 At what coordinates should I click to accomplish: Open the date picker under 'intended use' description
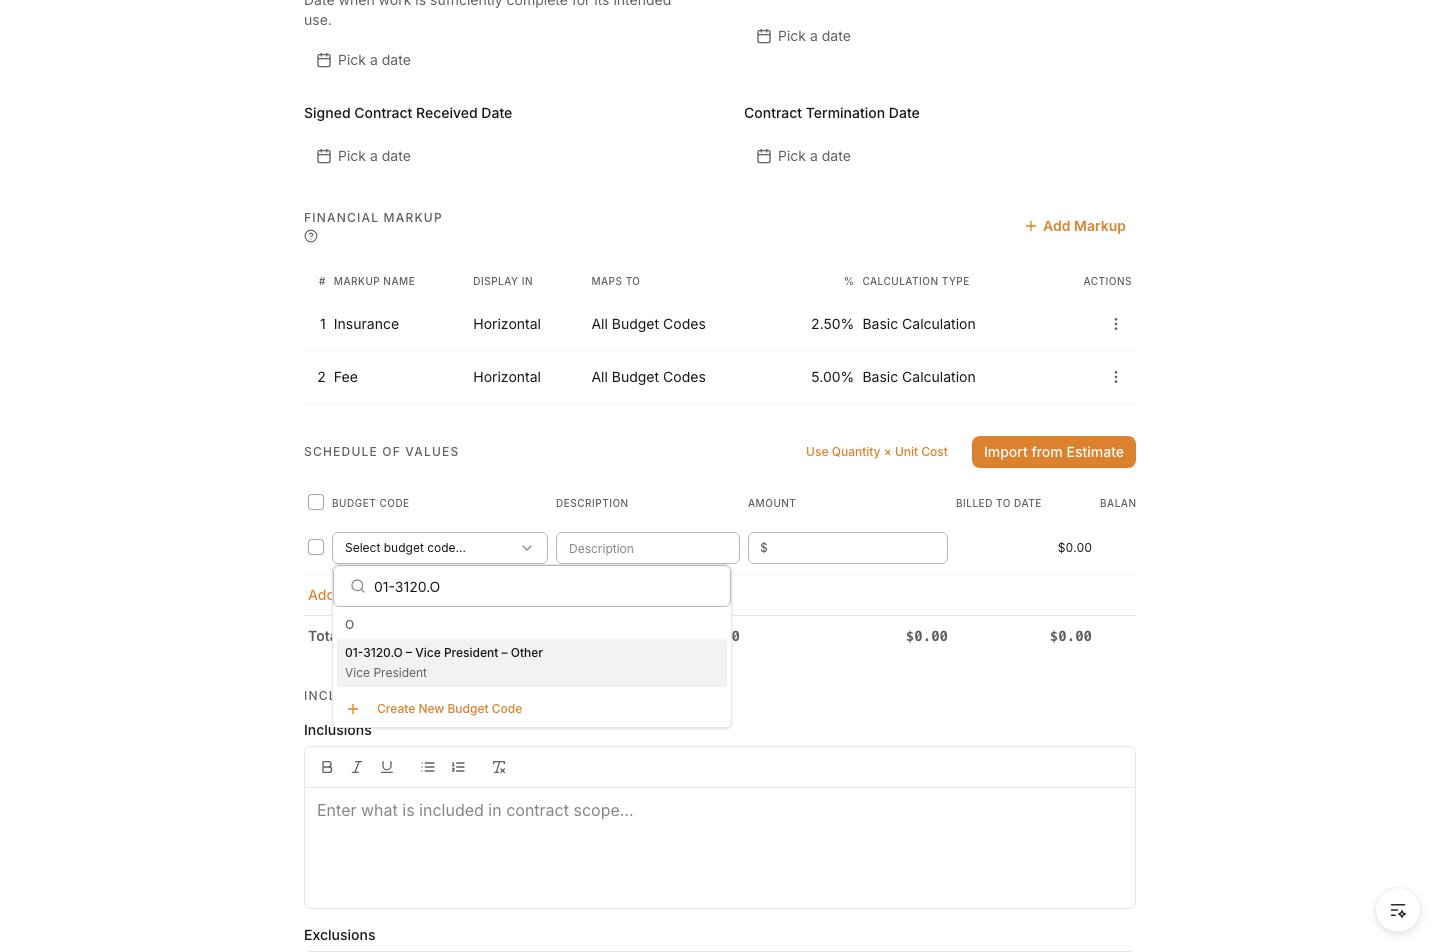364,60
